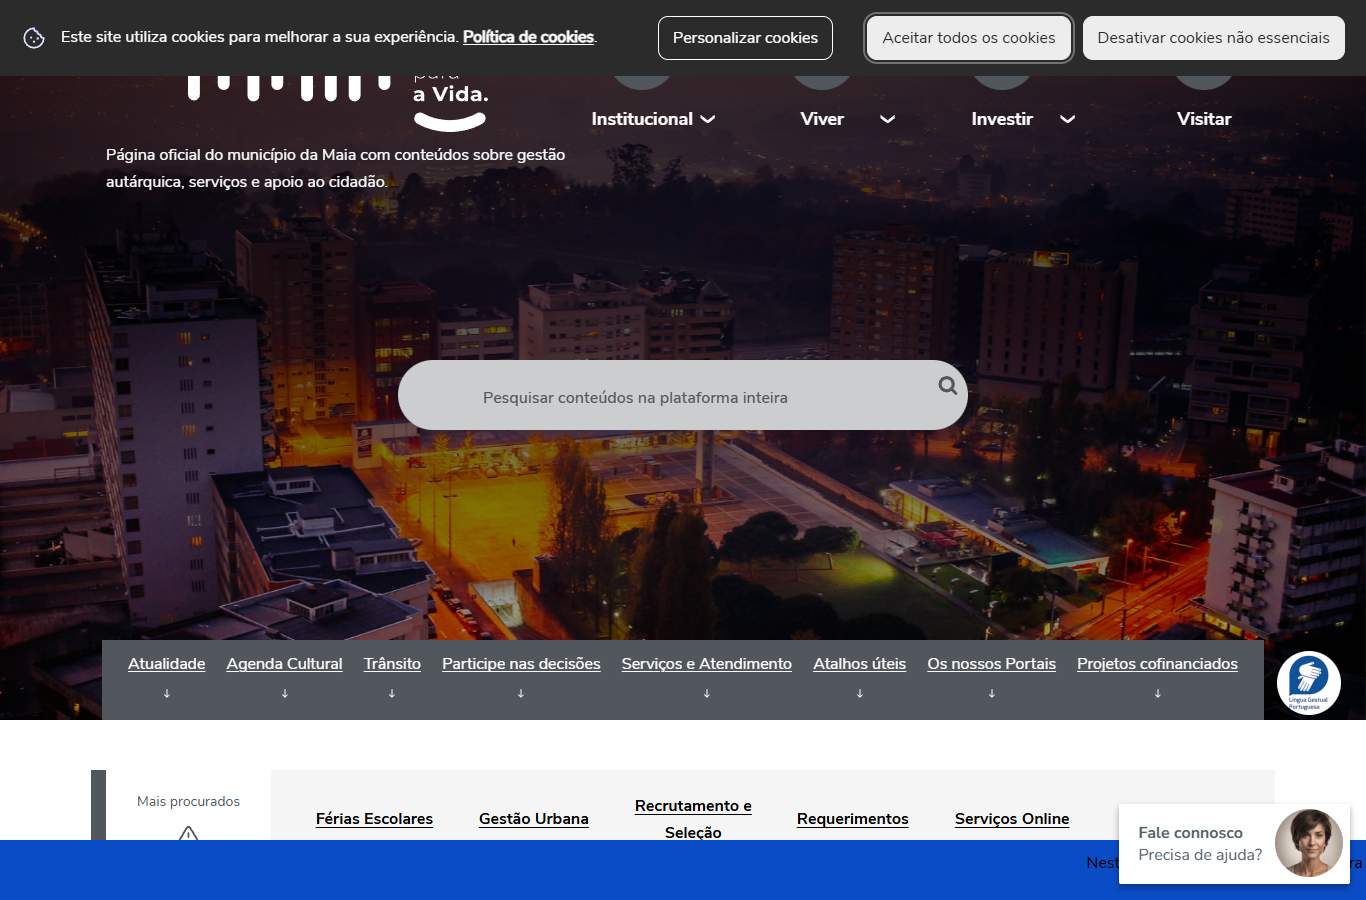Click the down arrow under Serviços e Atendimento
The height and width of the screenshot is (900, 1366).
(x=707, y=693)
